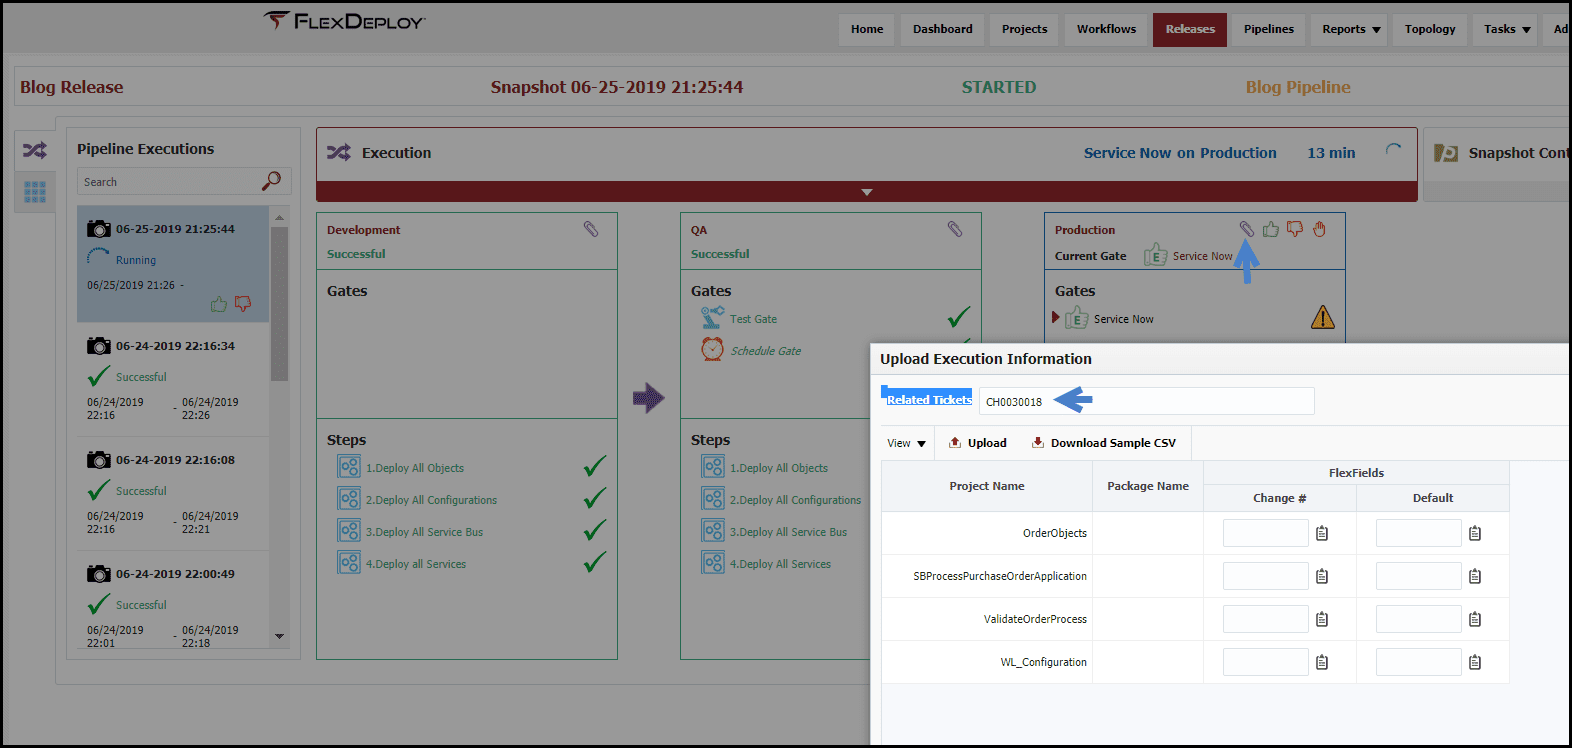Open the View dropdown in upload panel
1572x748 pixels.
pyautogui.click(x=906, y=443)
